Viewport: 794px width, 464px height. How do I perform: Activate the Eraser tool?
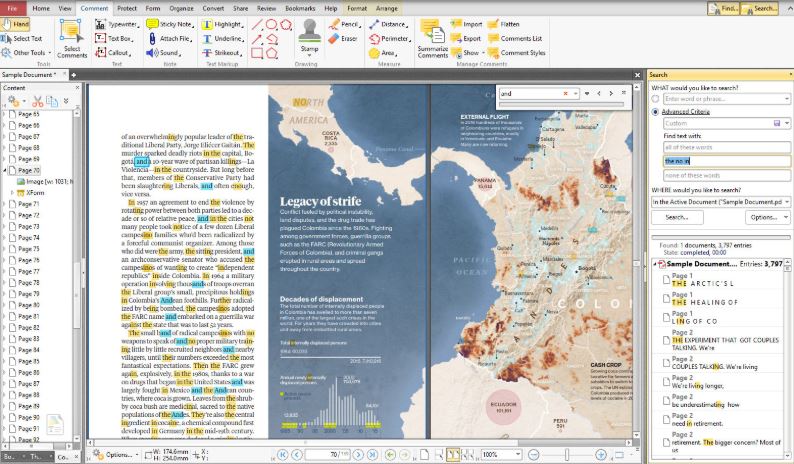click(343, 38)
